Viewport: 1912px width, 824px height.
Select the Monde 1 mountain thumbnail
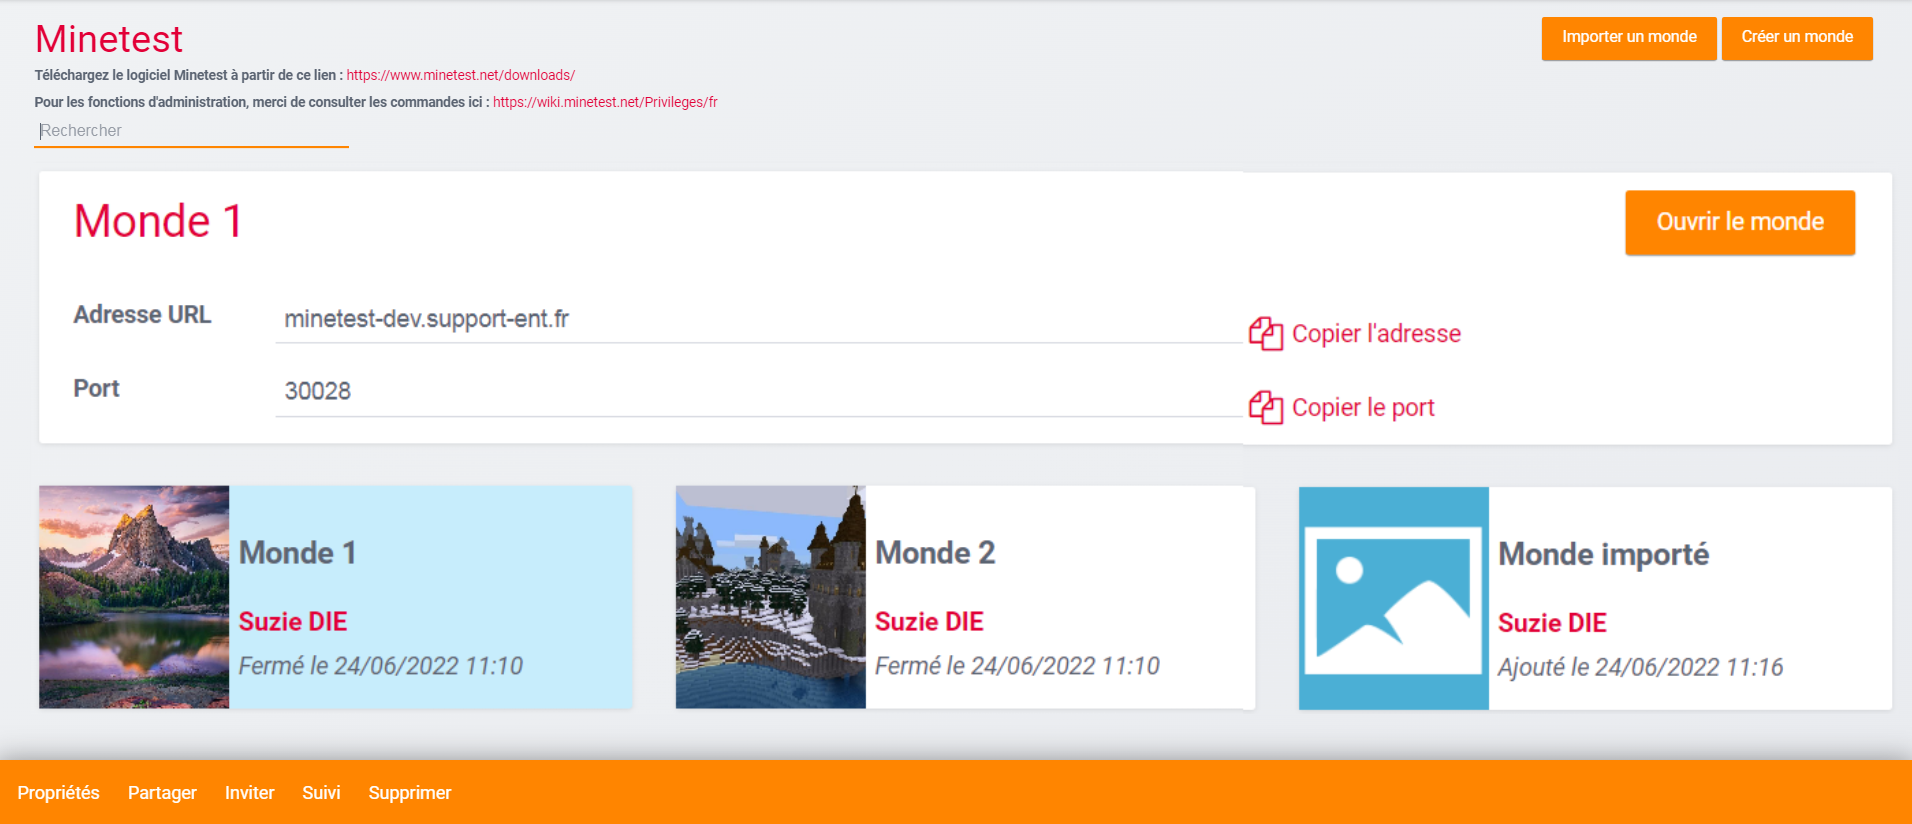(134, 597)
